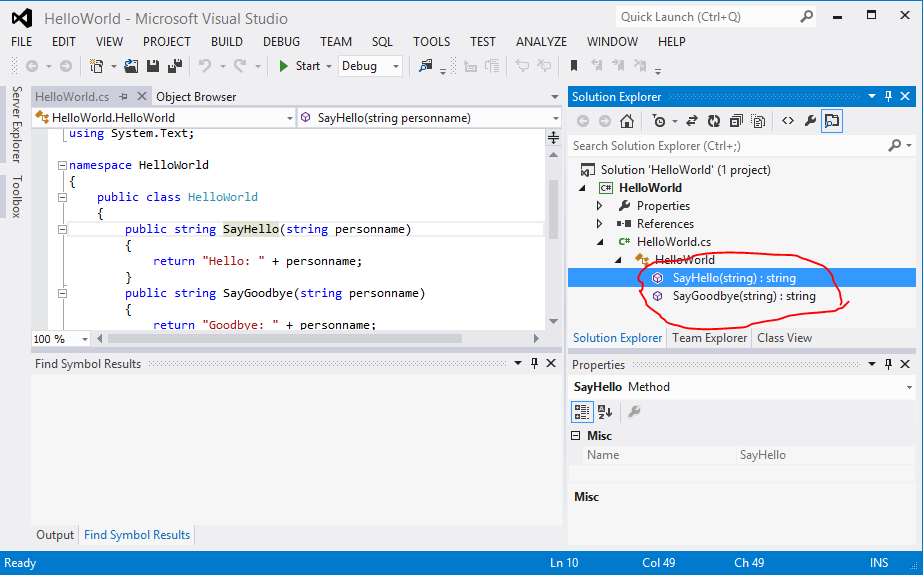Toggle a bookmark with the bookmark icon
The height and width of the screenshot is (575, 923).
click(574, 66)
